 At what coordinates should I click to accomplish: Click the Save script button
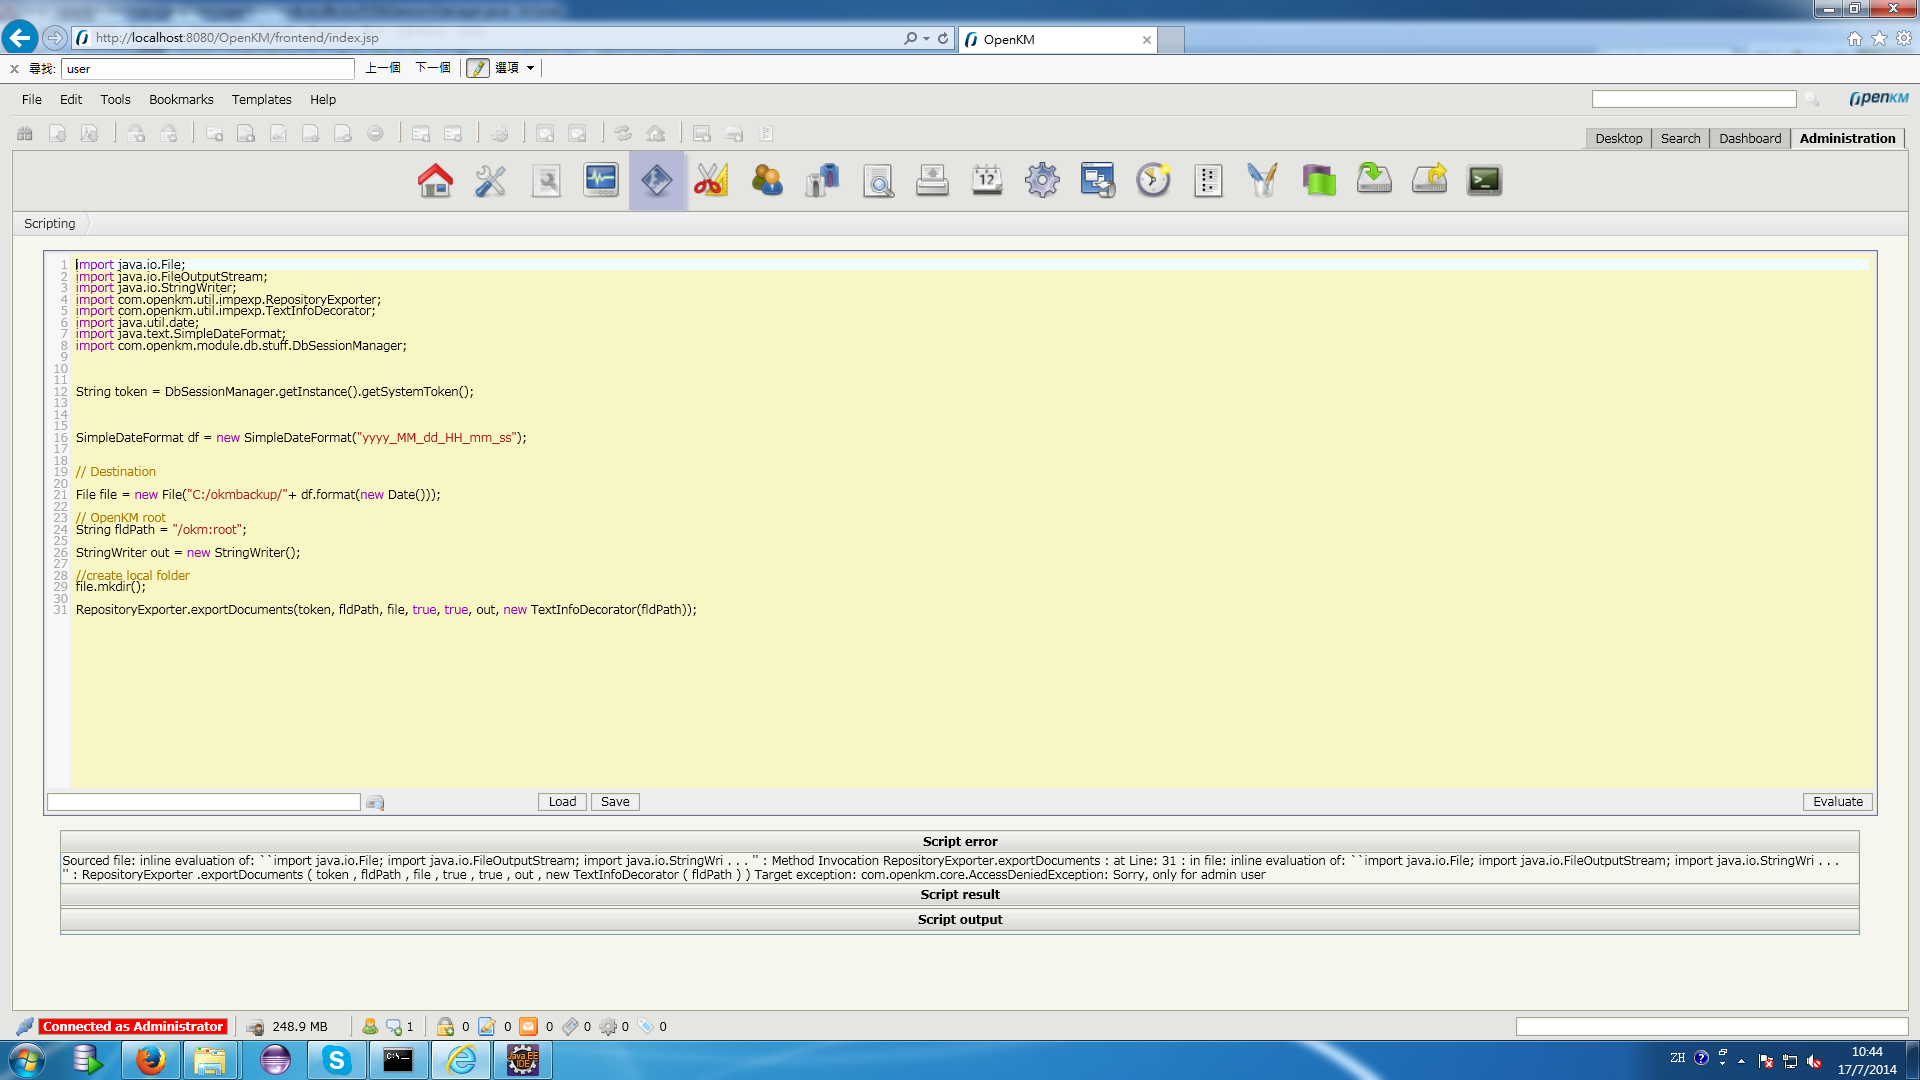click(x=615, y=802)
